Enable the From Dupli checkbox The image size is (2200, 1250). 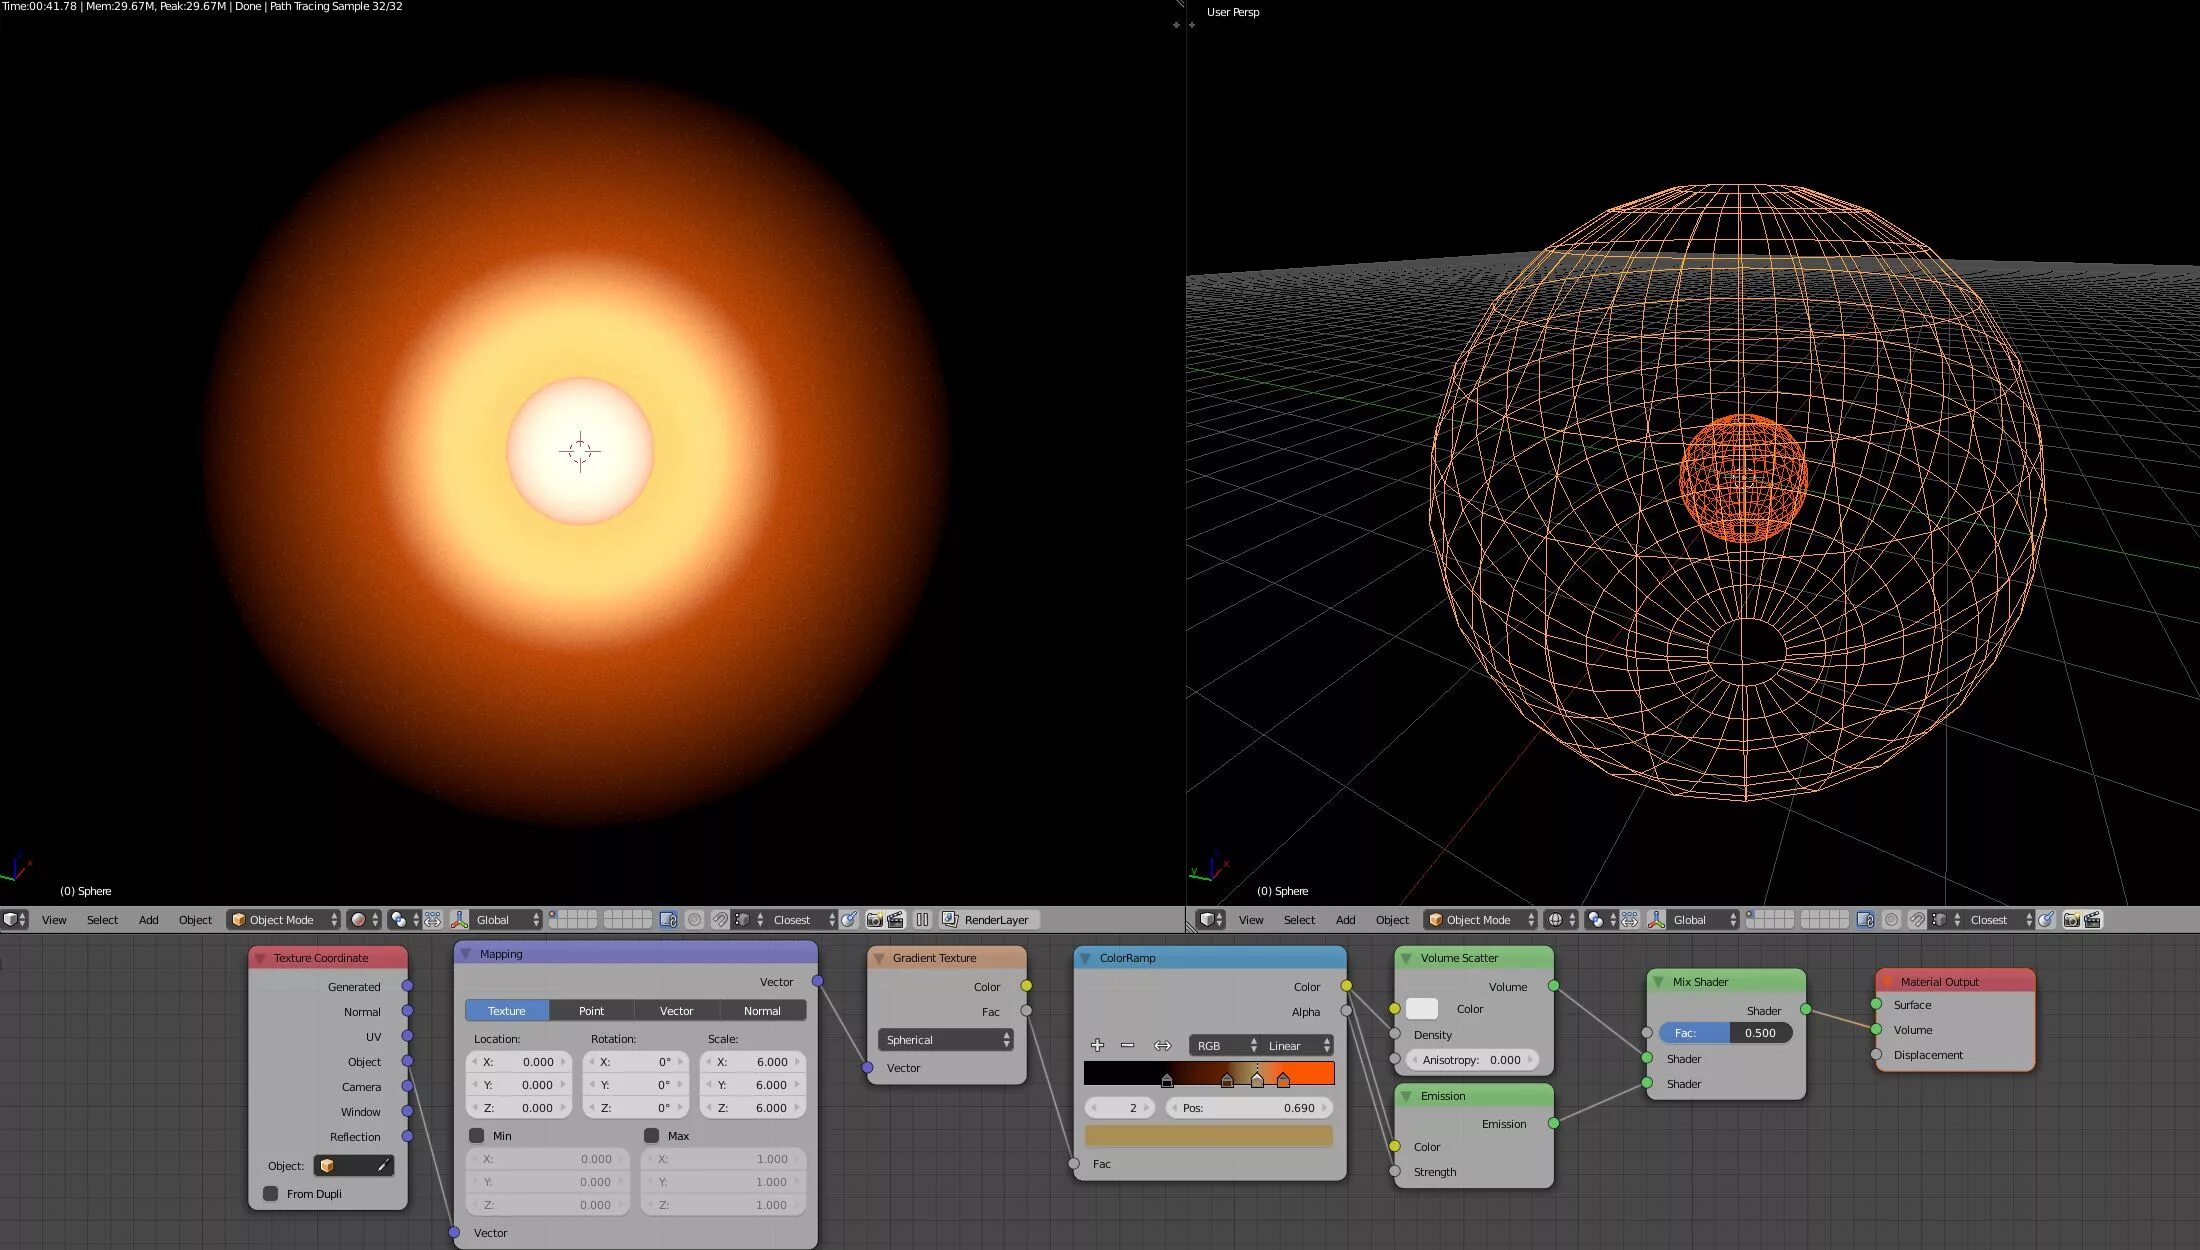click(270, 1194)
